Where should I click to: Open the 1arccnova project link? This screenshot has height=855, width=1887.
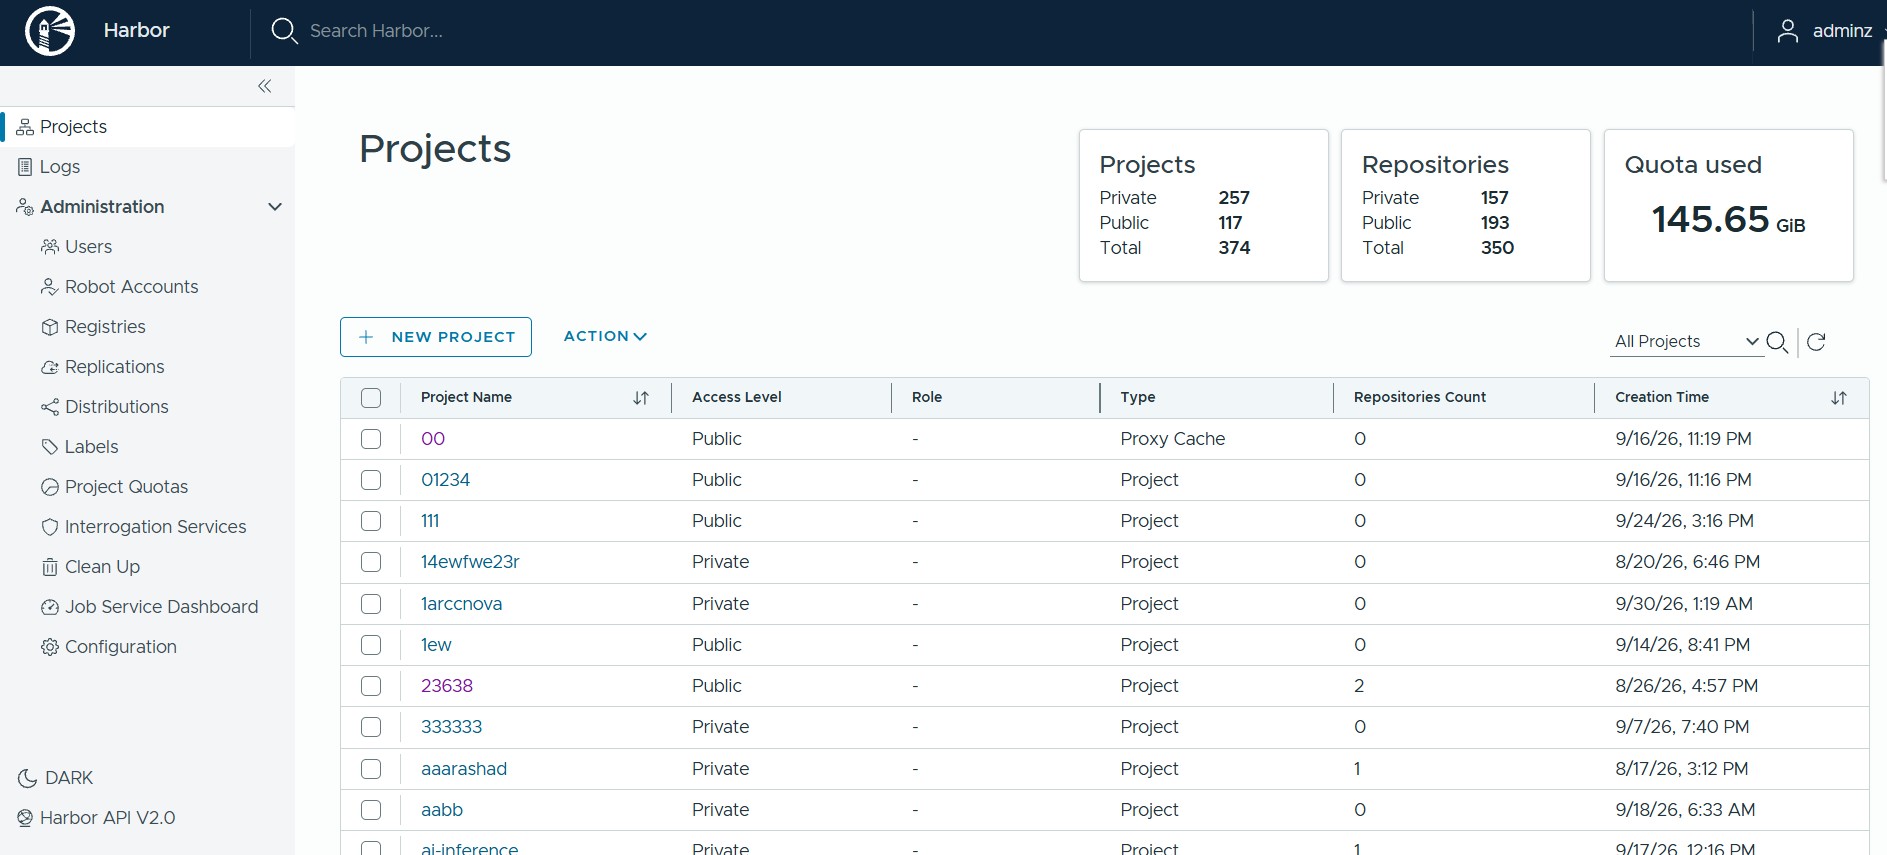click(461, 604)
